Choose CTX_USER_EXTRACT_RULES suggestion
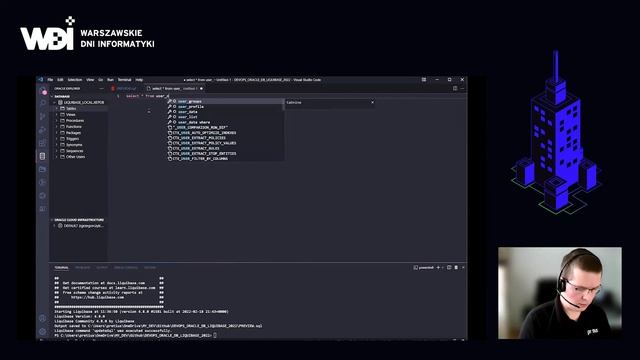Viewport: 640px width, 360px height. (x=225, y=149)
